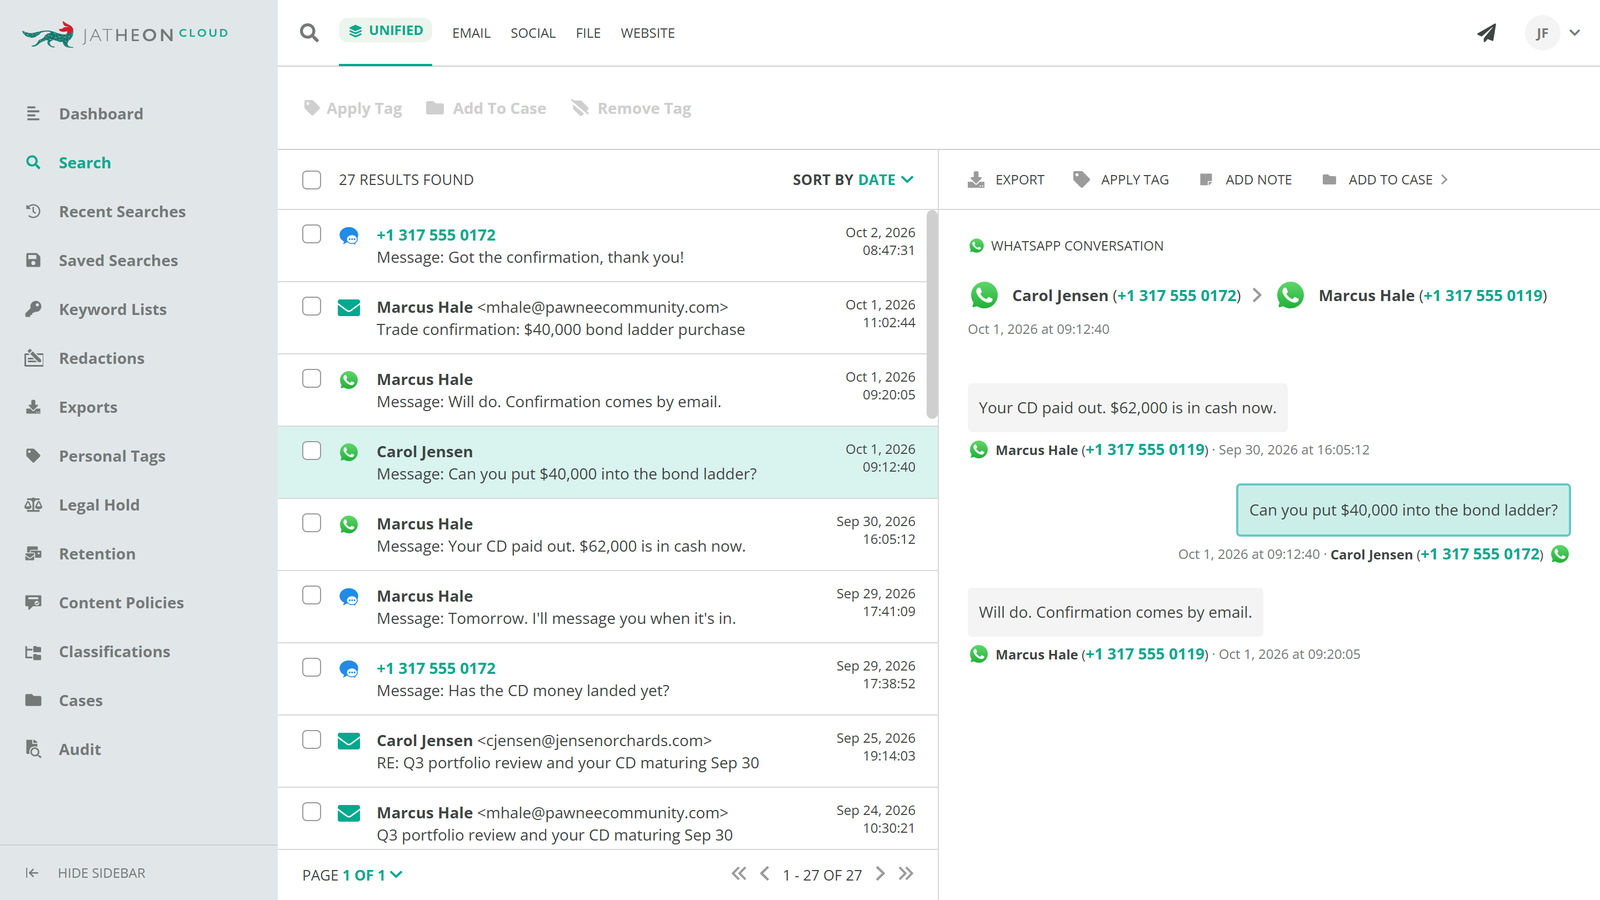Check the 'Has the CD money landed yet?' row
This screenshot has width=1600, height=900.
312,667
